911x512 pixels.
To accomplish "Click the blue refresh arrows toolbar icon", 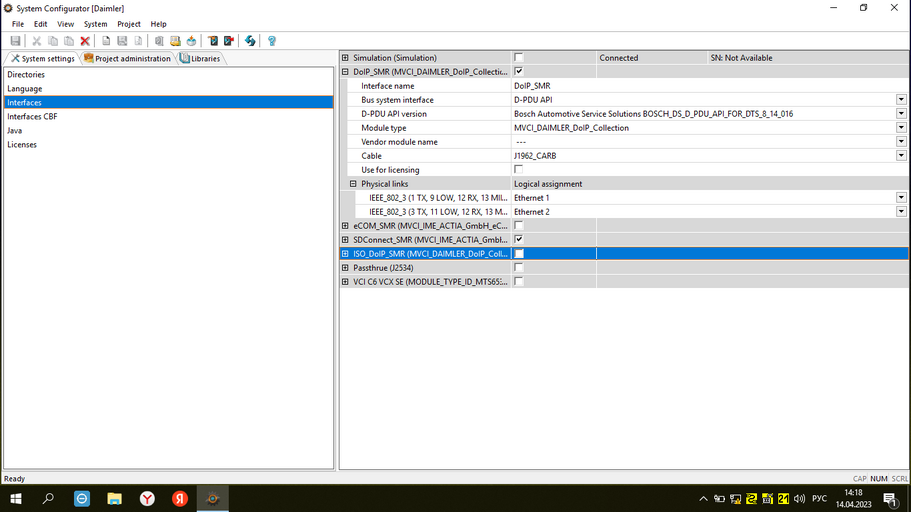I will point(250,41).
